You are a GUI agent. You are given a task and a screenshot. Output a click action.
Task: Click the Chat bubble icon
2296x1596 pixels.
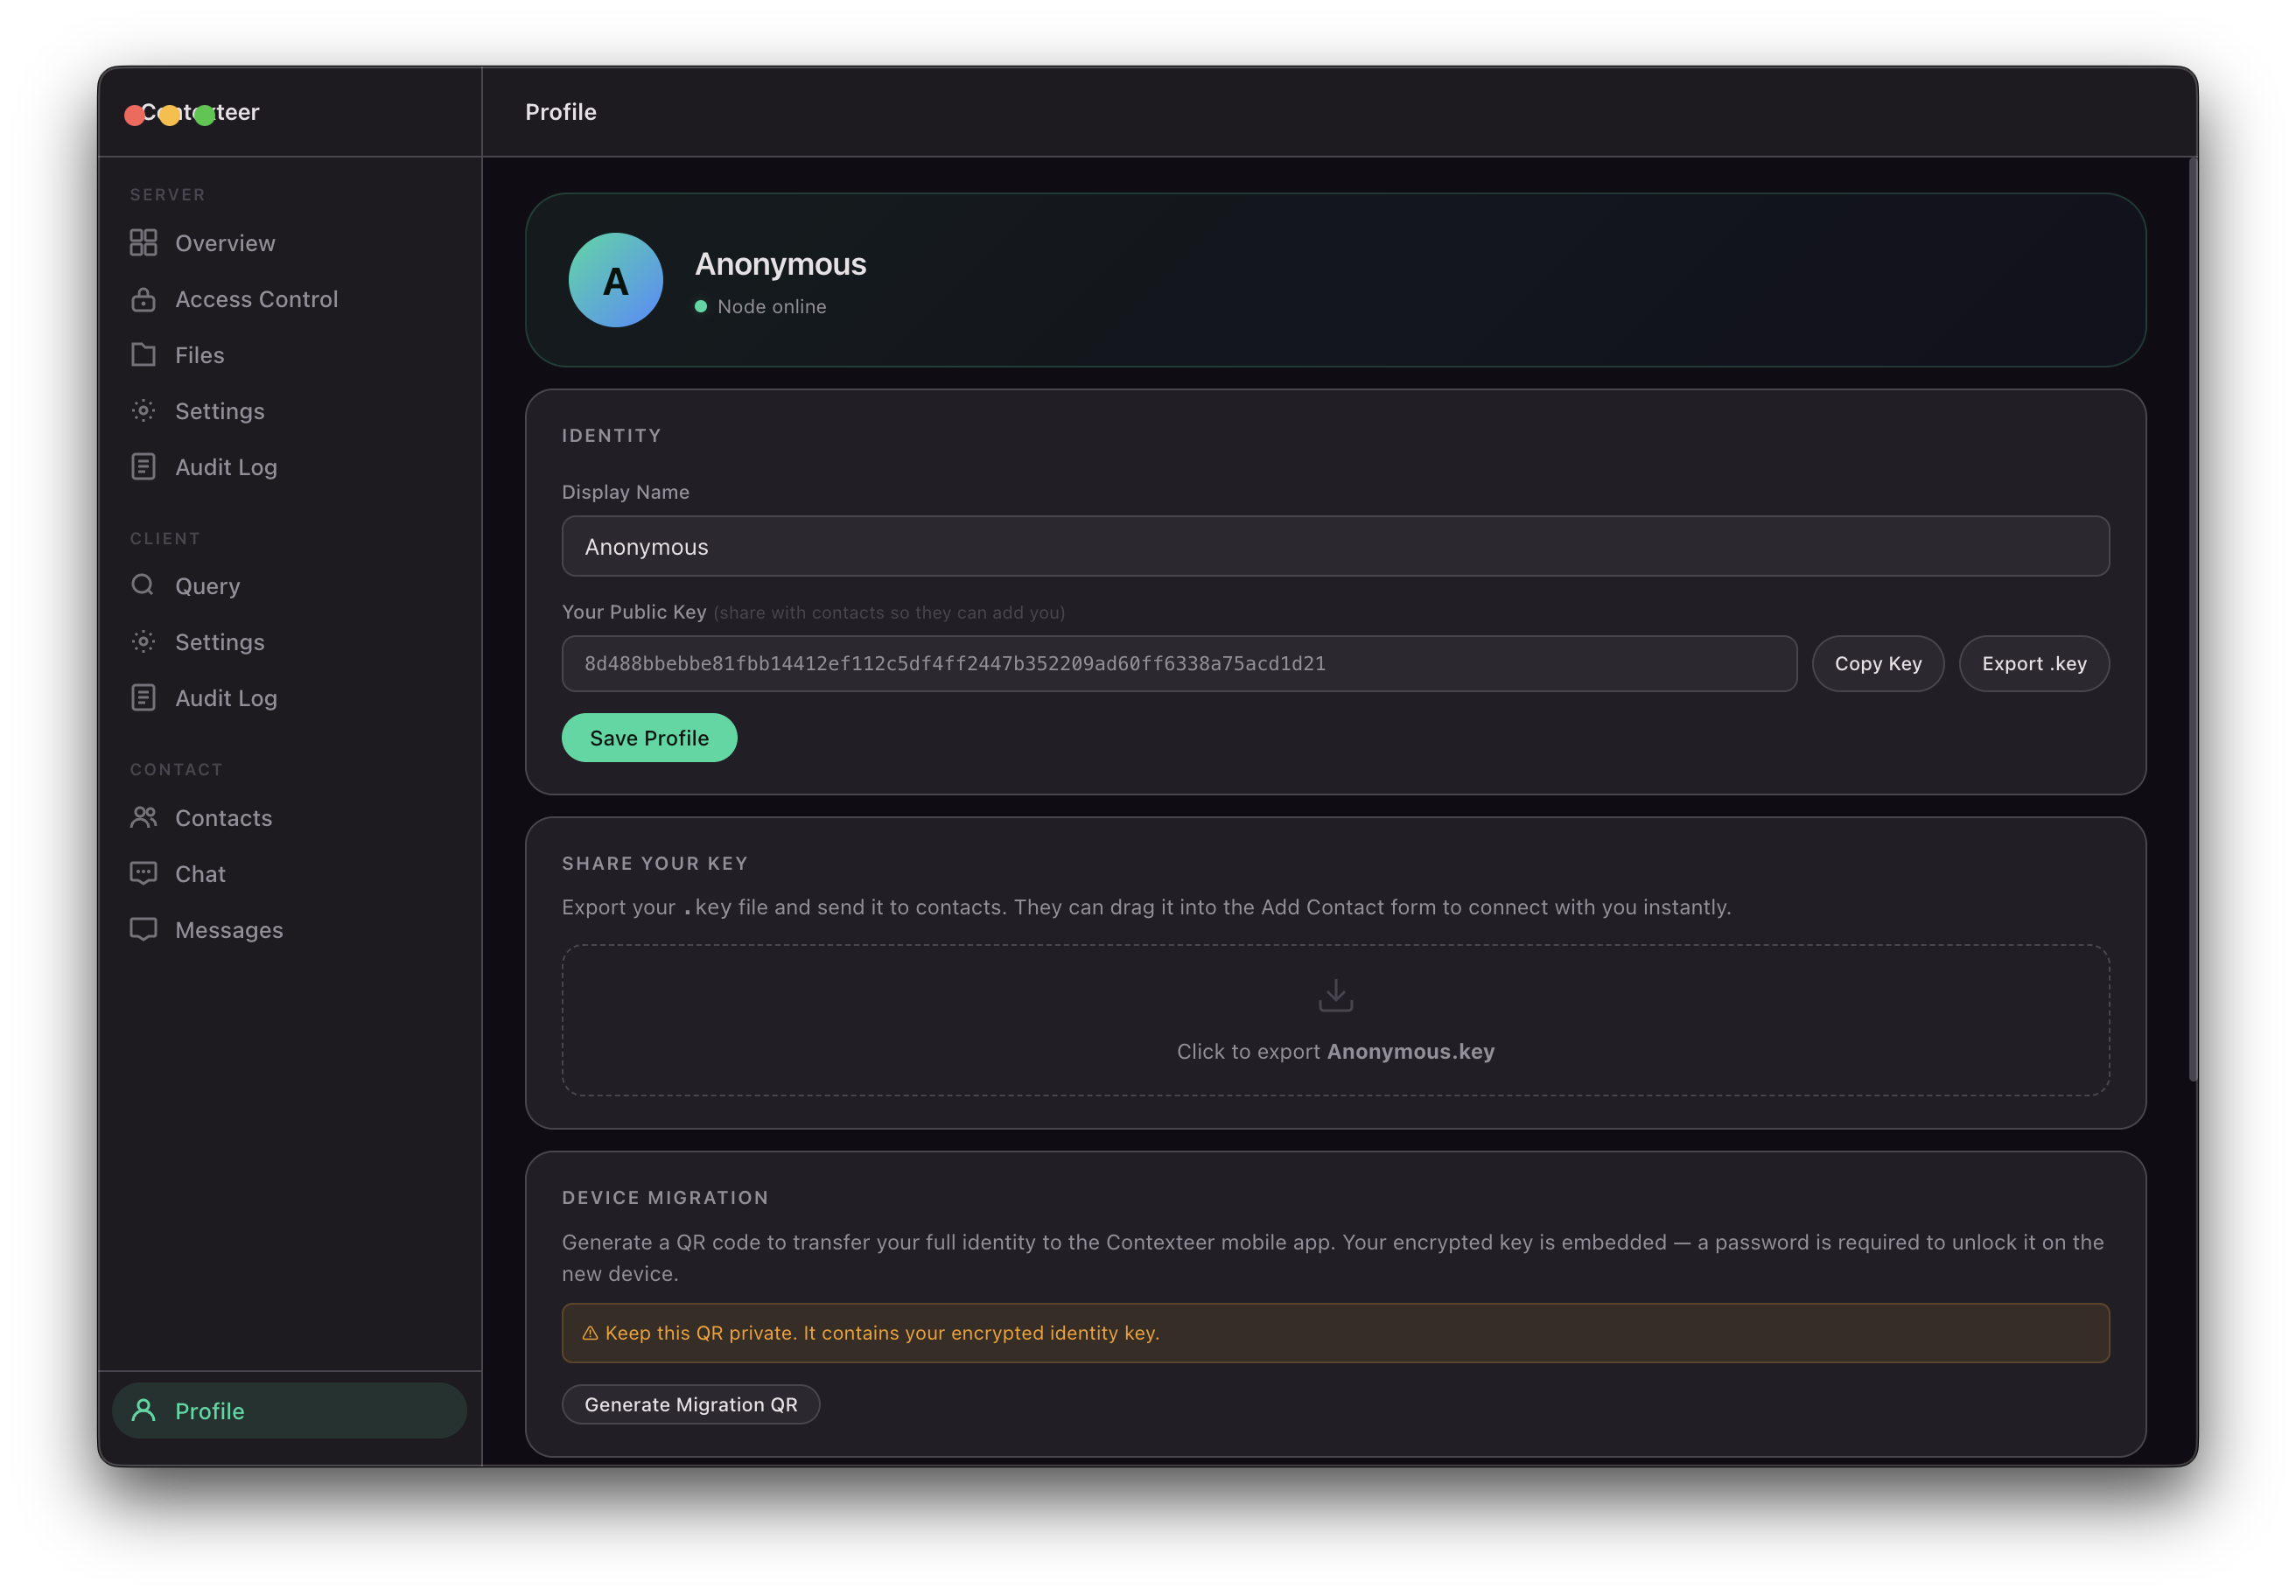coord(143,873)
